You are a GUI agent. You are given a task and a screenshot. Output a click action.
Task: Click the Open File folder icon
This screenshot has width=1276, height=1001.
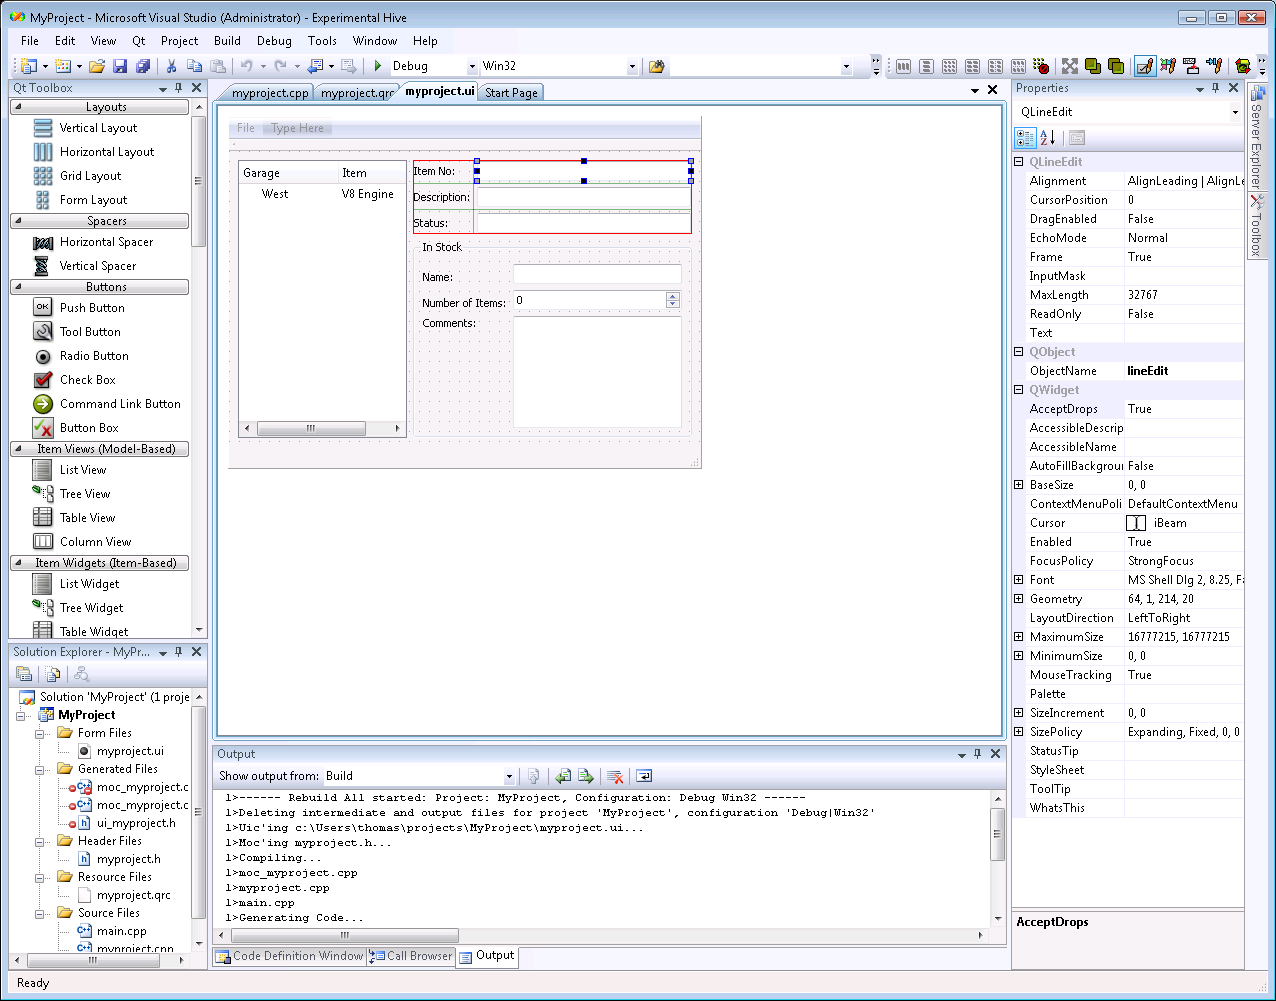[x=97, y=66]
